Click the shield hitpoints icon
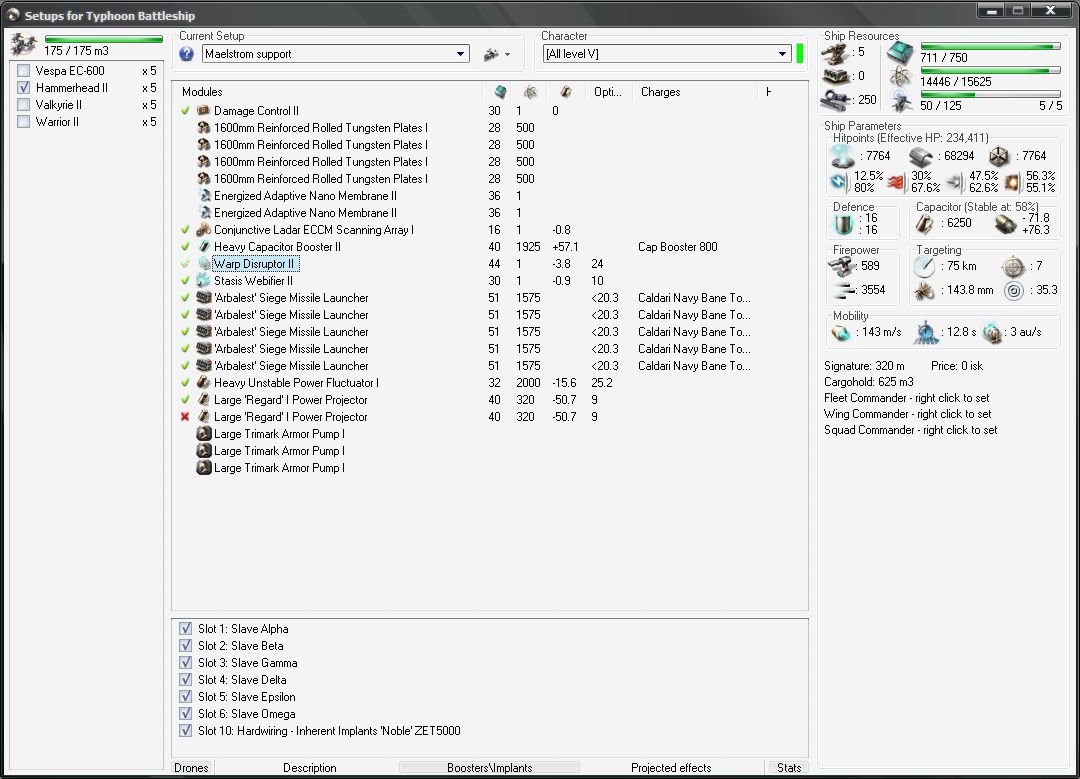1080x779 pixels. click(844, 156)
